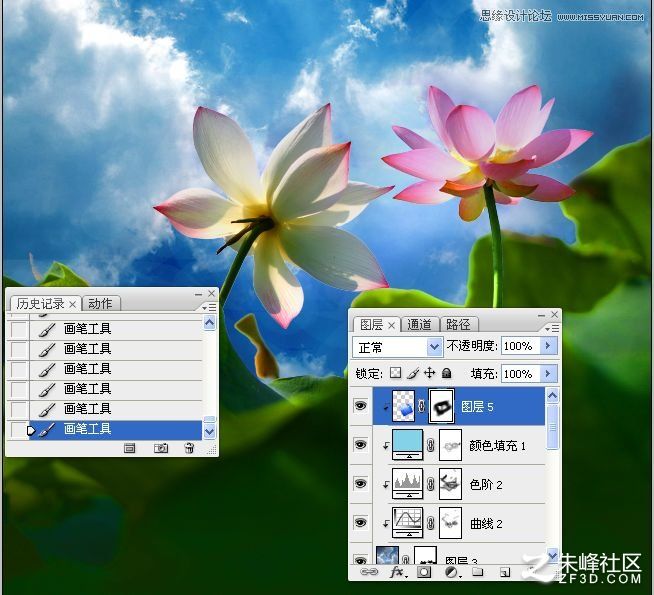Open the Layers panel options menu
This screenshot has width=654, height=595.
tap(553, 329)
